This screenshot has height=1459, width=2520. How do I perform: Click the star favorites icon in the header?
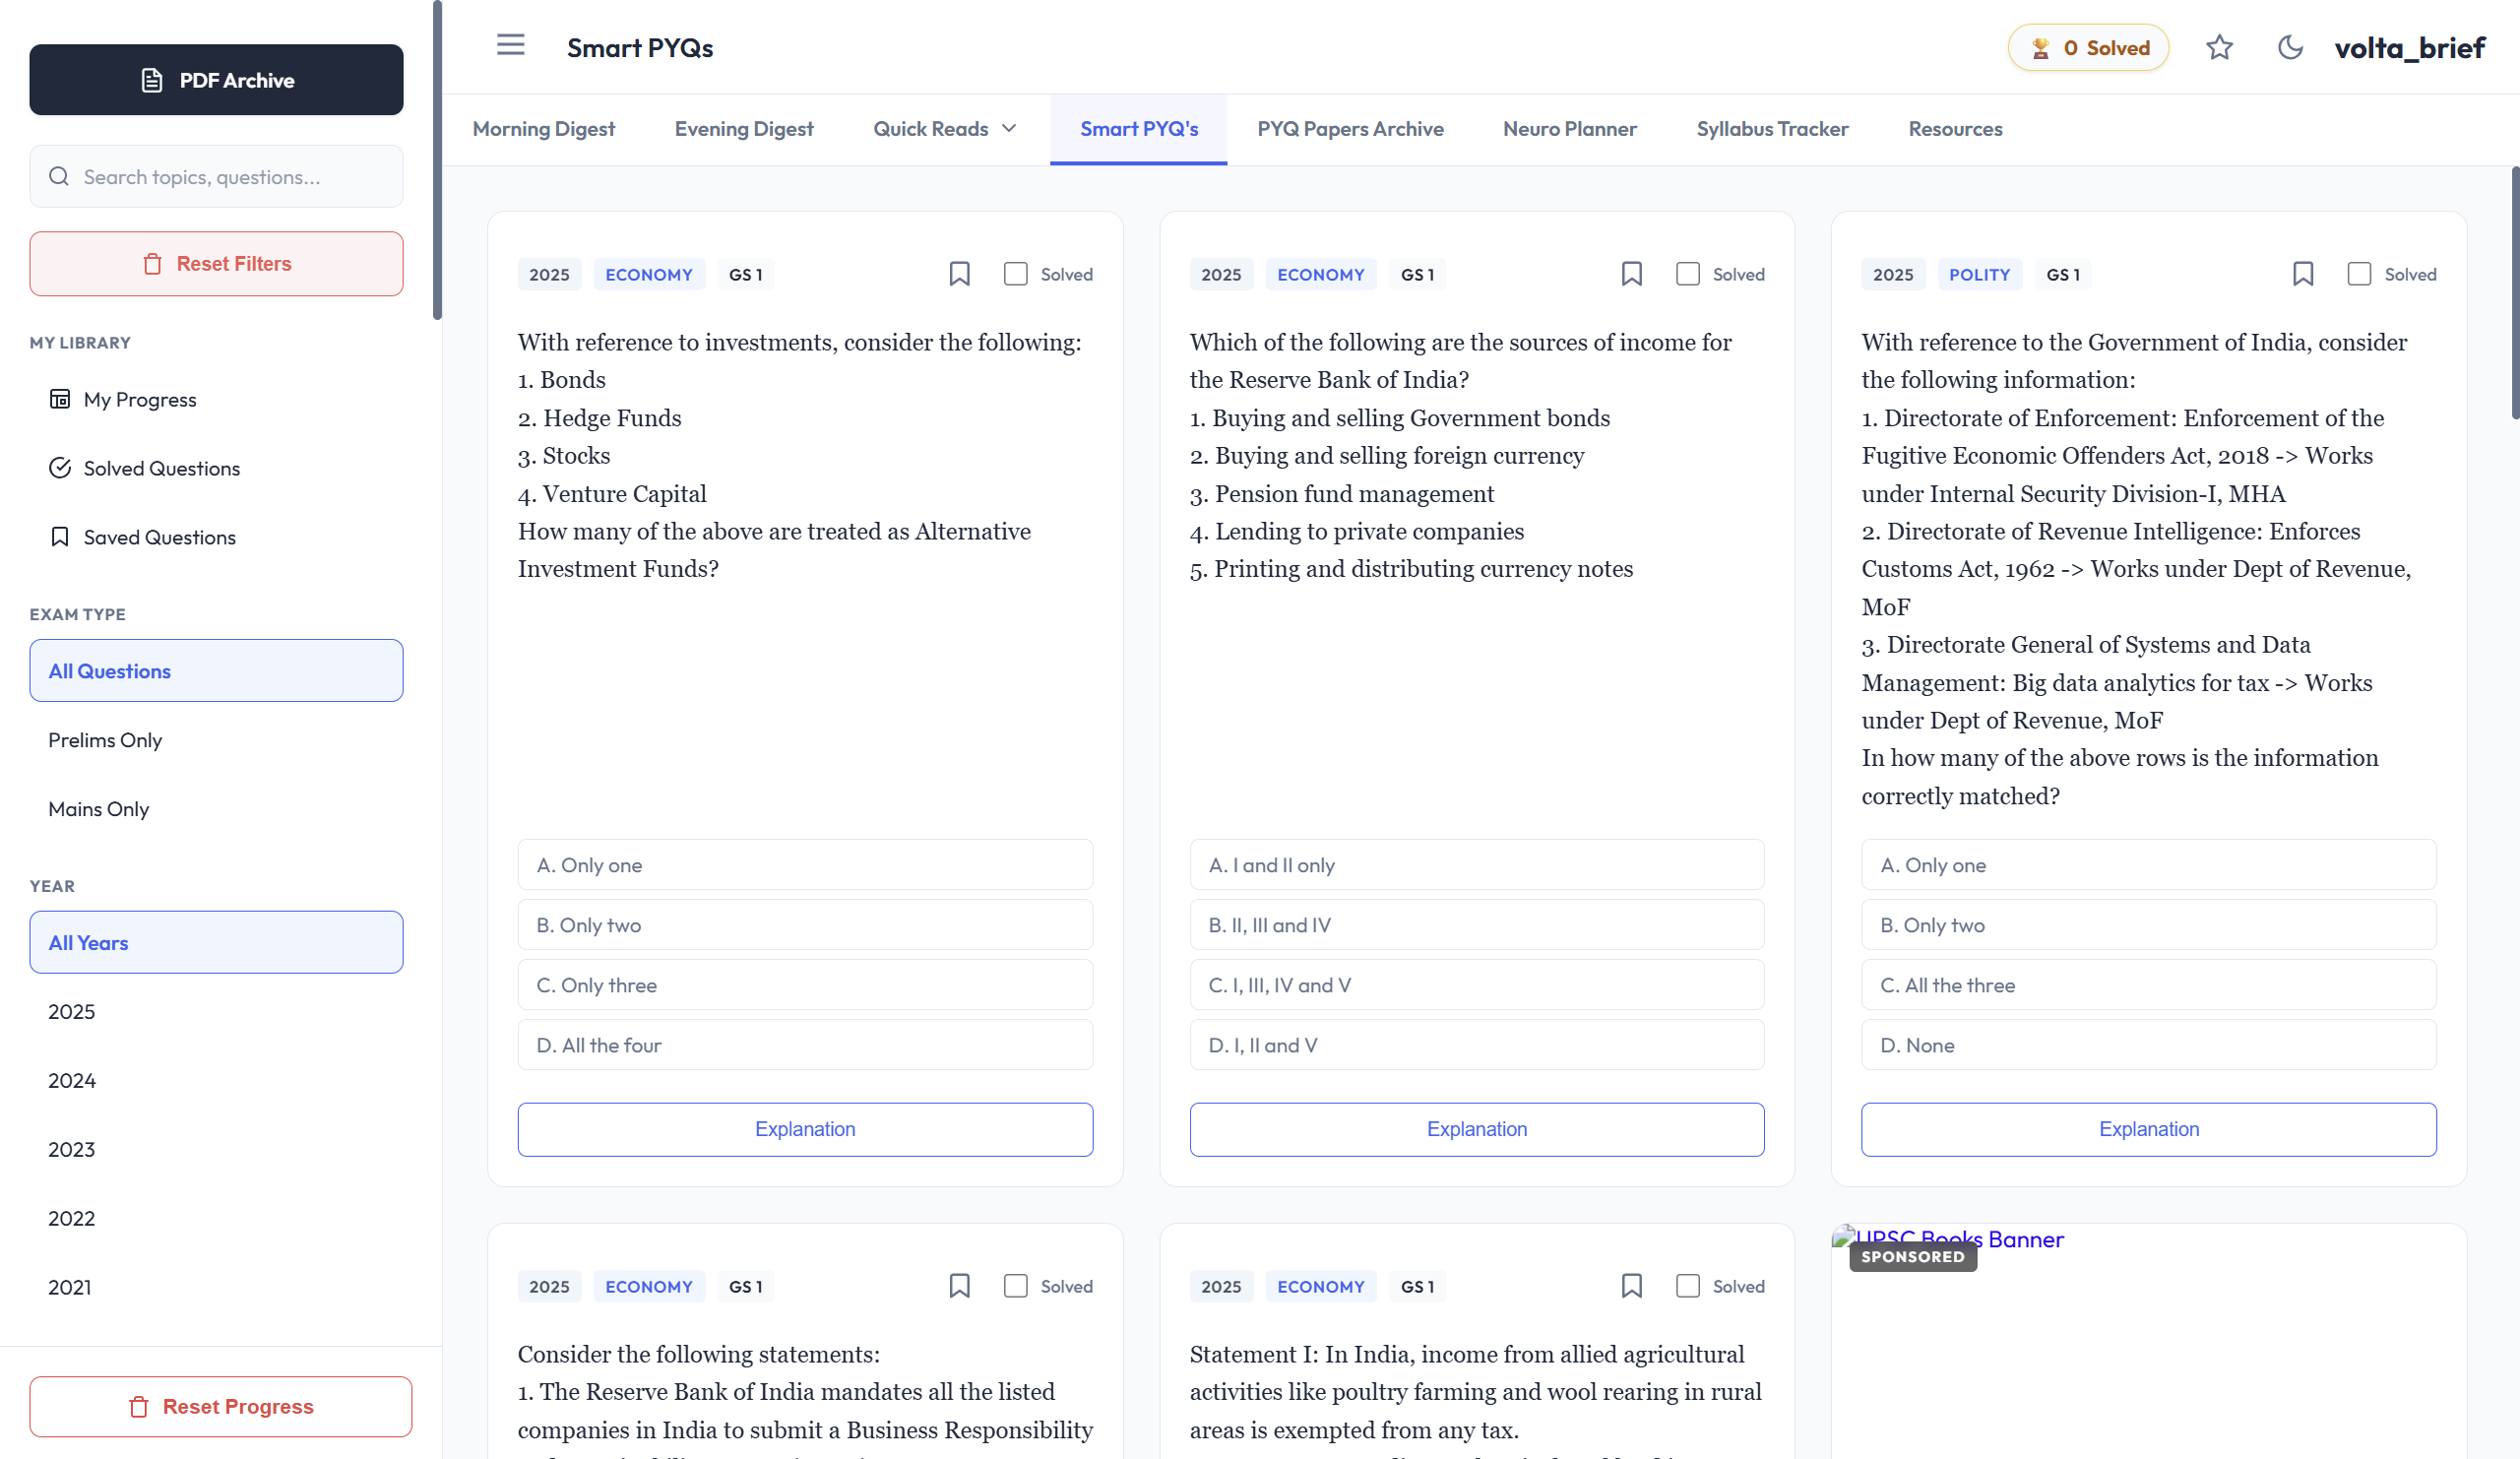click(x=2220, y=47)
